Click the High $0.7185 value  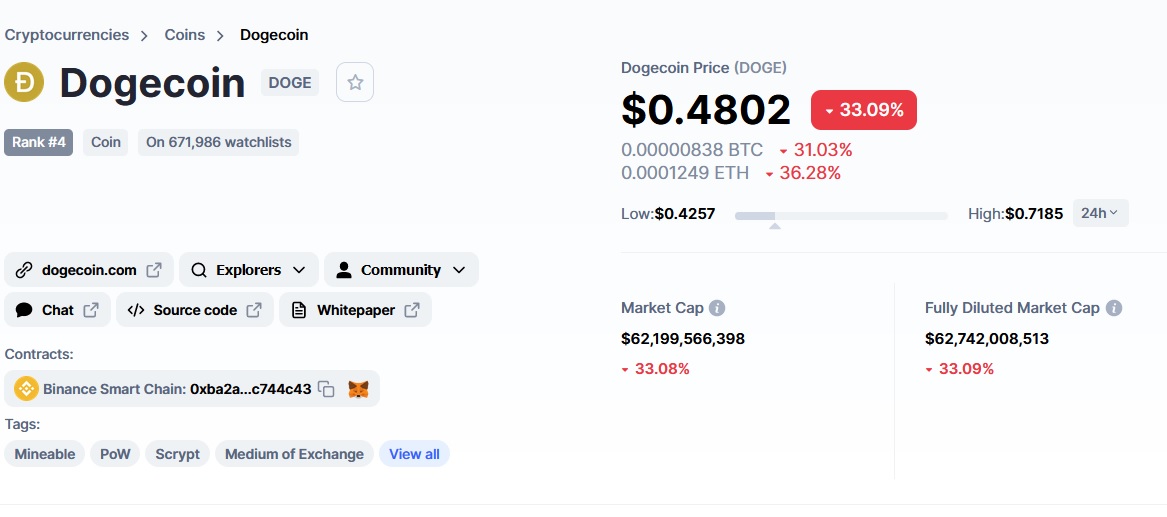pos(1034,214)
